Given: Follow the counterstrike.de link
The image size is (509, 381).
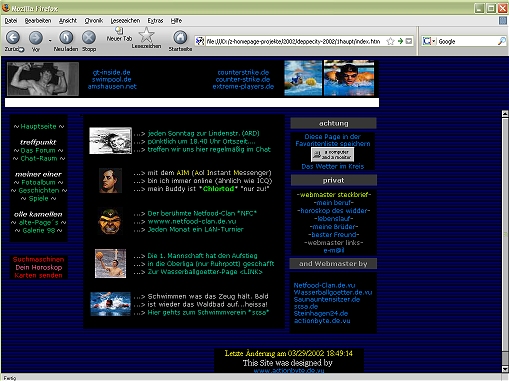Looking at the screenshot, I should pyautogui.click(x=243, y=72).
